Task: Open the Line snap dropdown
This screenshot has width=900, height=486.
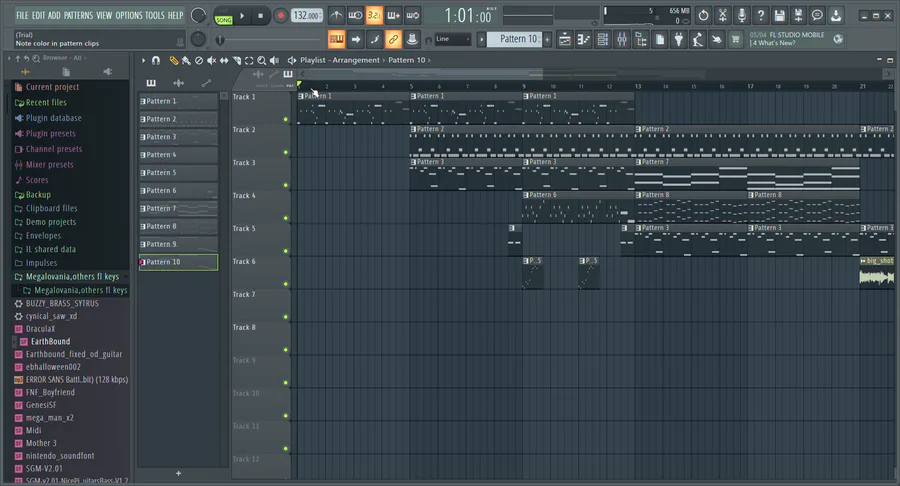Action: point(452,39)
